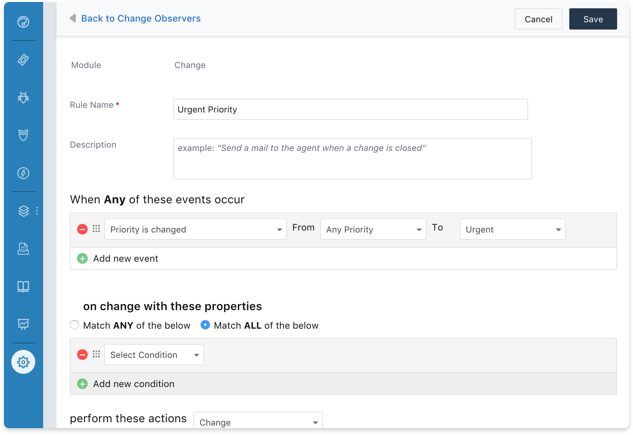Select Match ALL of the below
The image size is (633, 435).
point(206,325)
